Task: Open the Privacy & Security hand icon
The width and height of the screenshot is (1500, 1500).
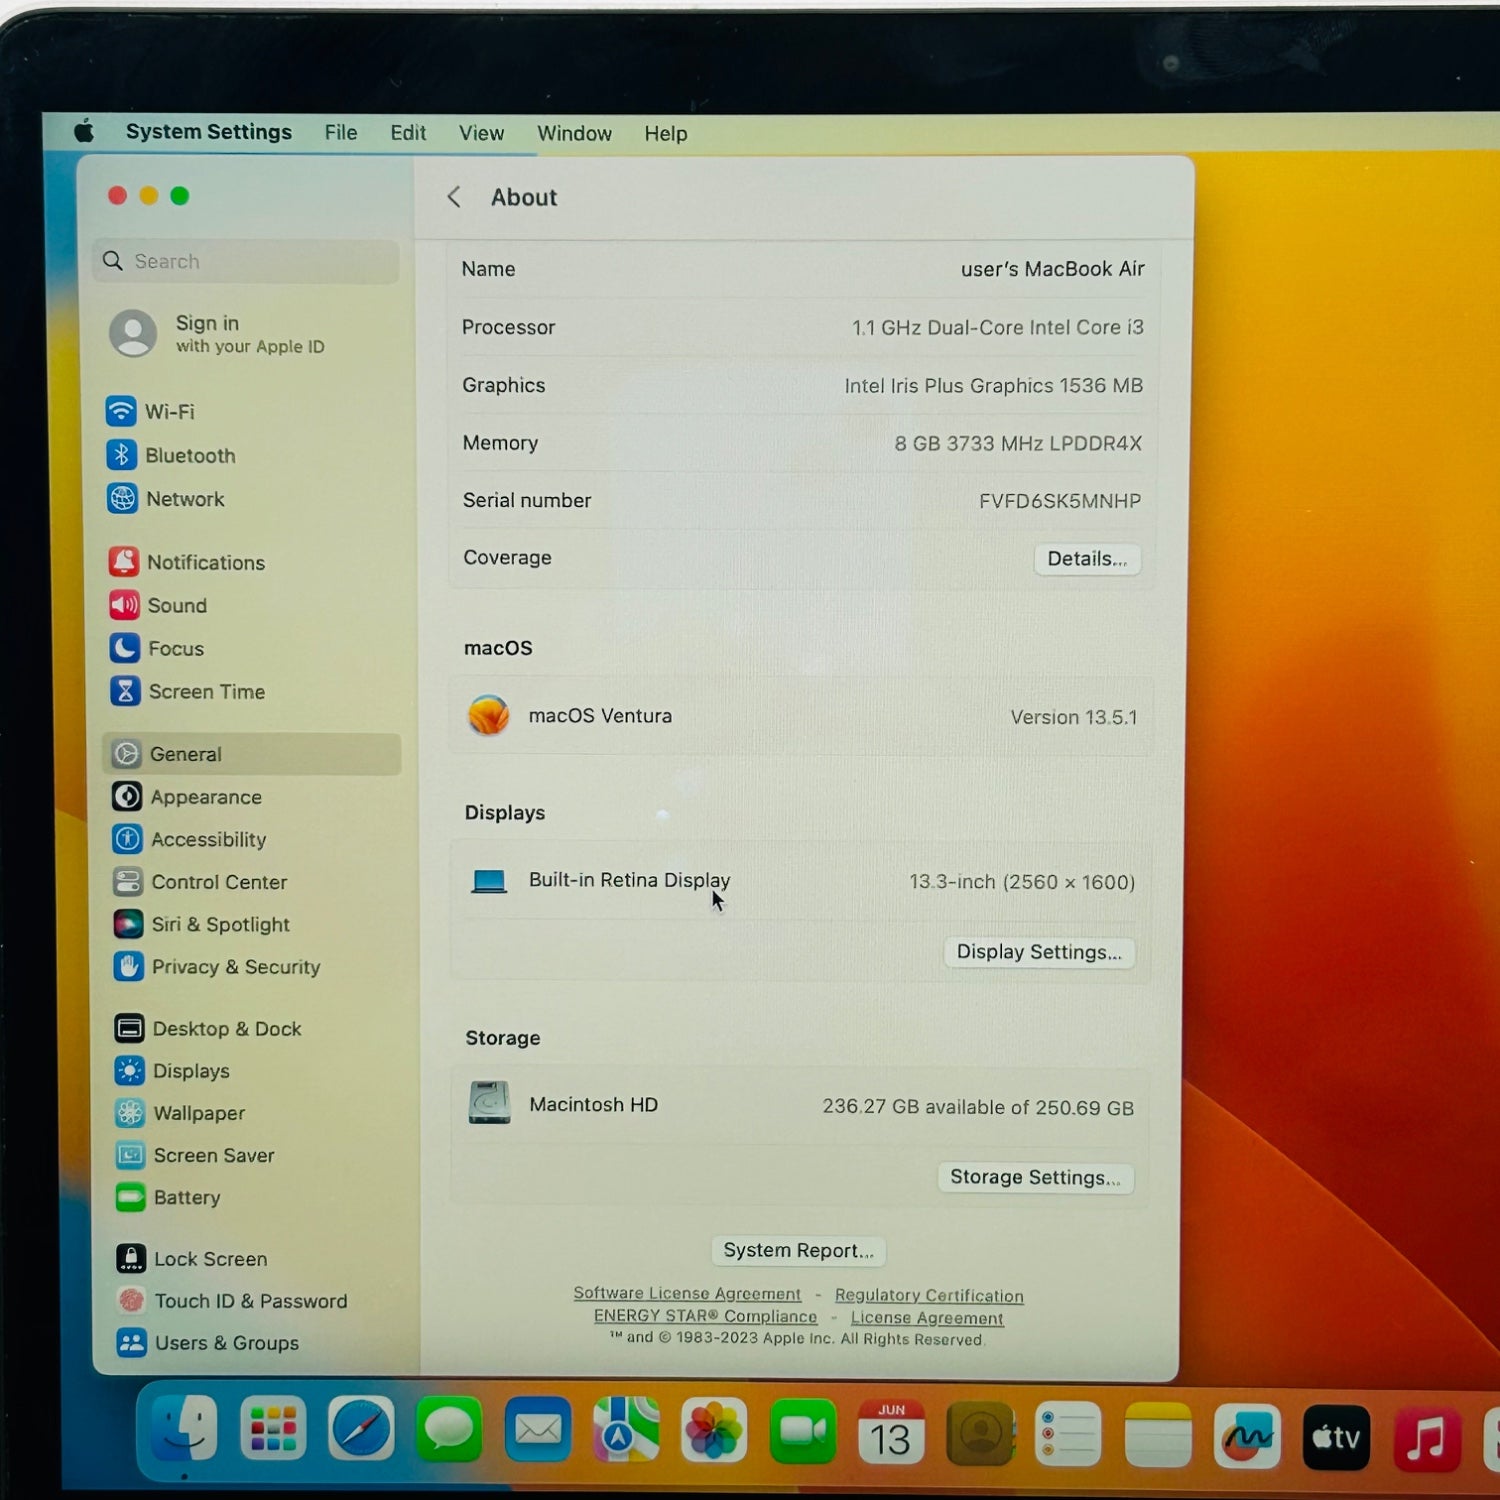Action: coord(129,966)
